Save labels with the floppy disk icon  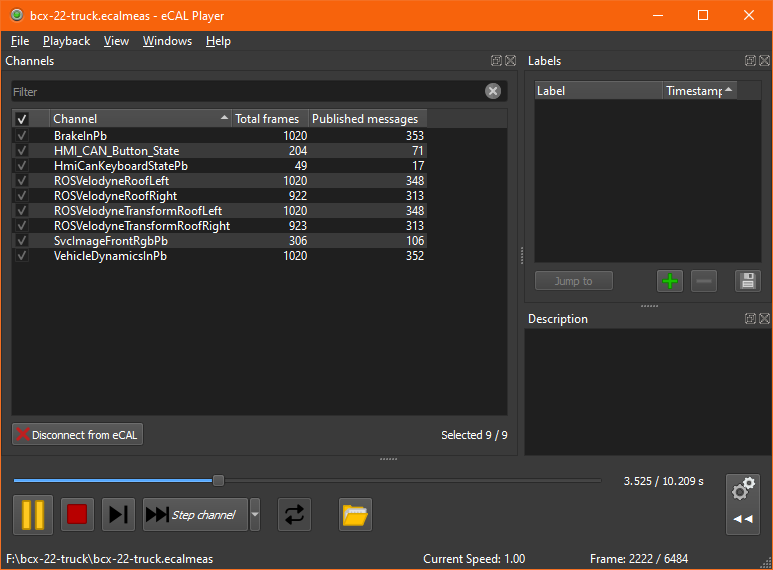(x=748, y=281)
